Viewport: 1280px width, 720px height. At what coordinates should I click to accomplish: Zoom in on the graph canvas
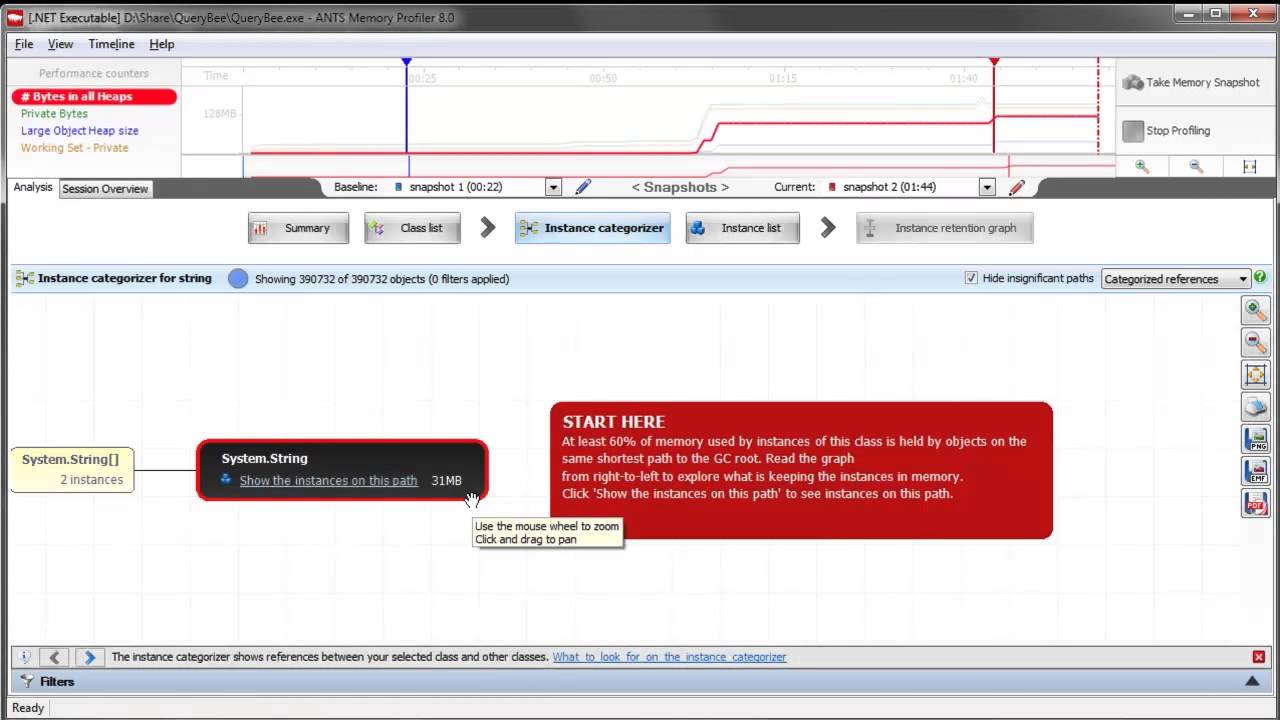pos(1255,311)
